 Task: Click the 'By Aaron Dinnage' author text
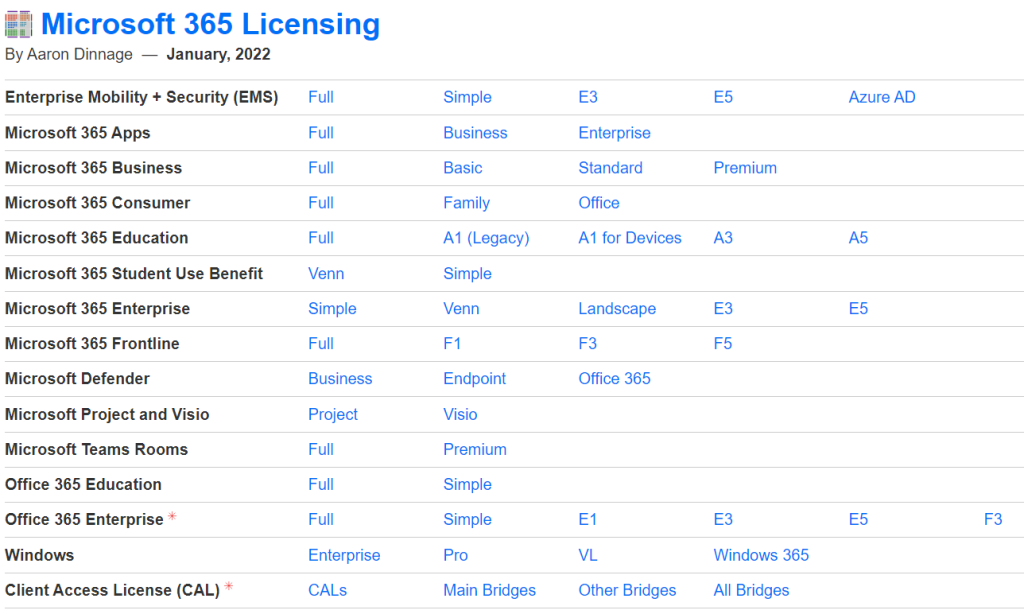coord(69,54)
